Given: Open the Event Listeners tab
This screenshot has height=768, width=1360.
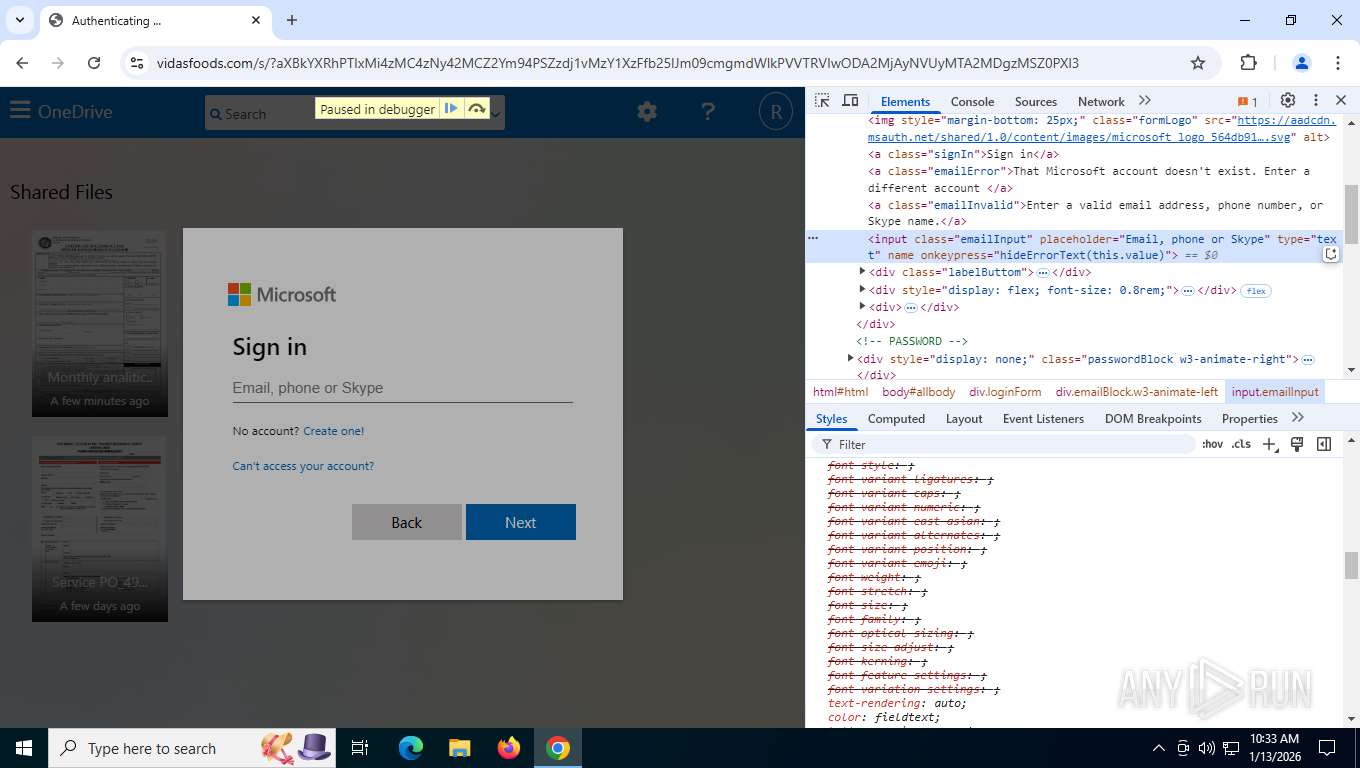Looking at the screenshot, I should [x=1043, y=419].
